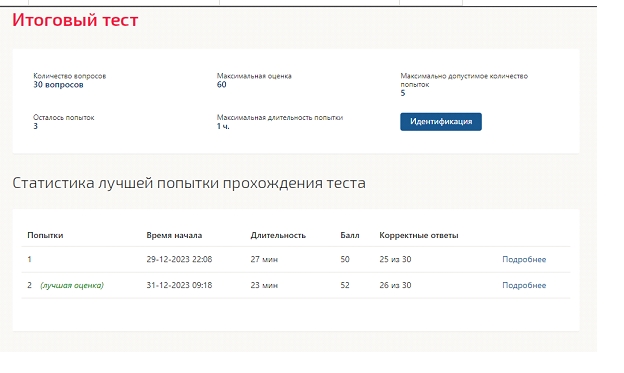Click start time 29-12-2023 22:08
Viewport: 624px width, 373px height.
coord(179,260)
